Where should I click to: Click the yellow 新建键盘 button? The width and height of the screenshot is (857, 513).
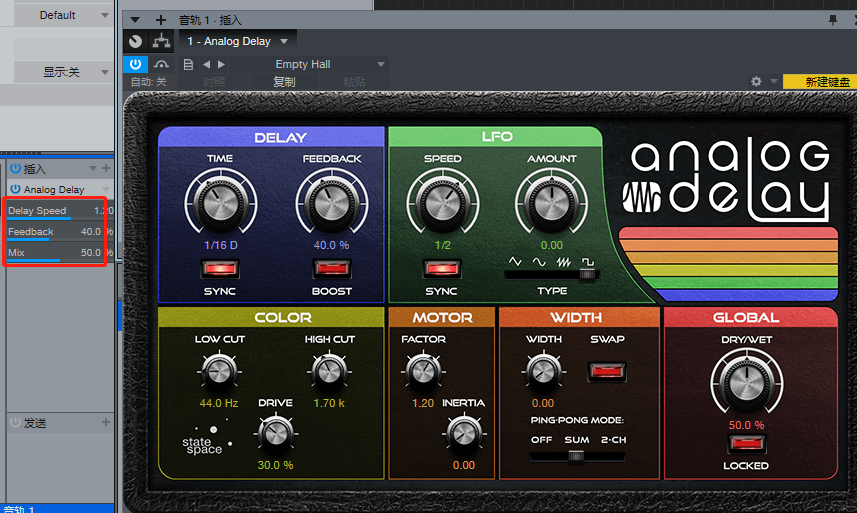(x=819, y=82)
